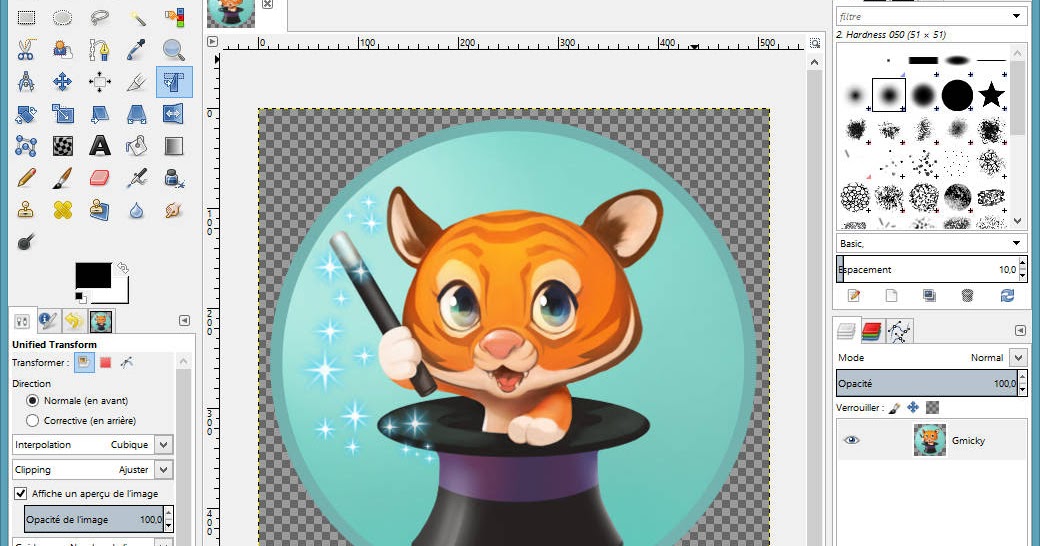Select the Select by Color tool
1040x546 pixels.
click(174, 17)
